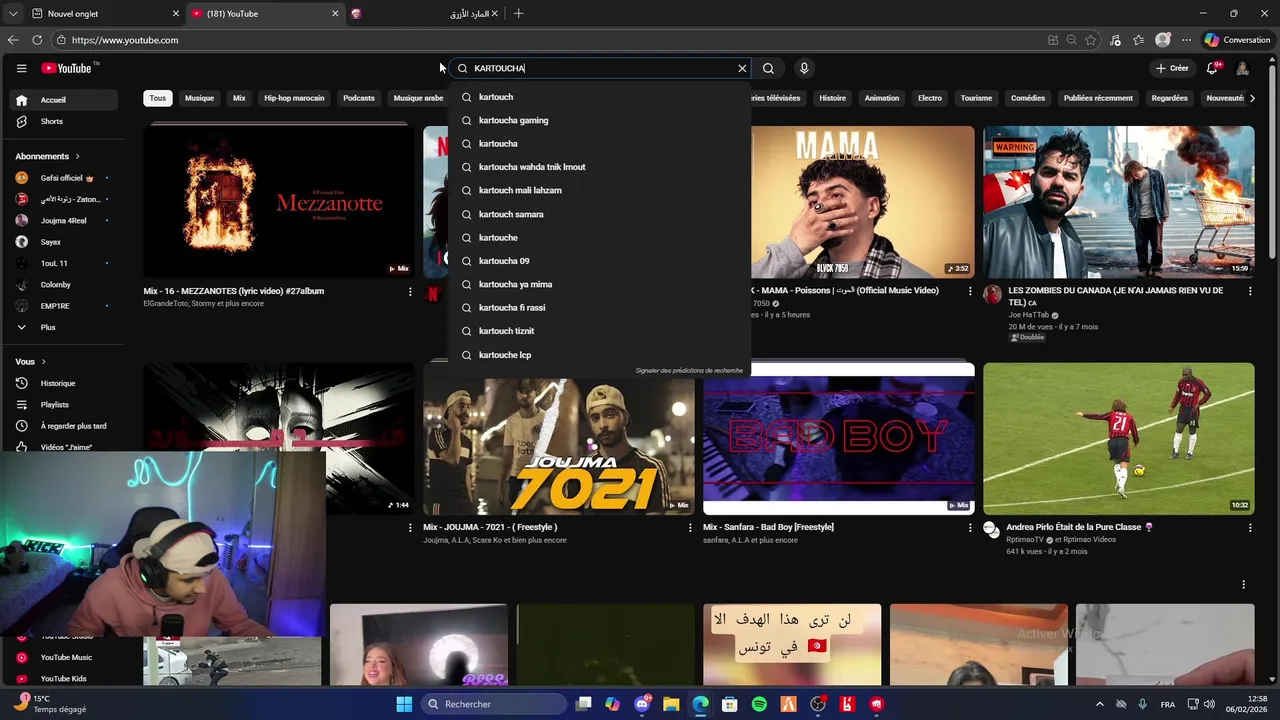The width and height of the screenshot is (1280, 720).
Task: Select the Musique filter chip
Action: pyautogui.click(x=199, y=98)
